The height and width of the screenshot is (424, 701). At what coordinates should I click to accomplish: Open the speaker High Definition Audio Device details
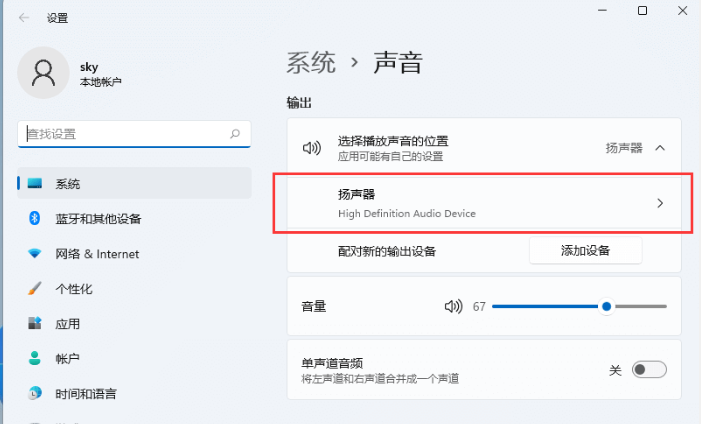(x=484, y=204)
